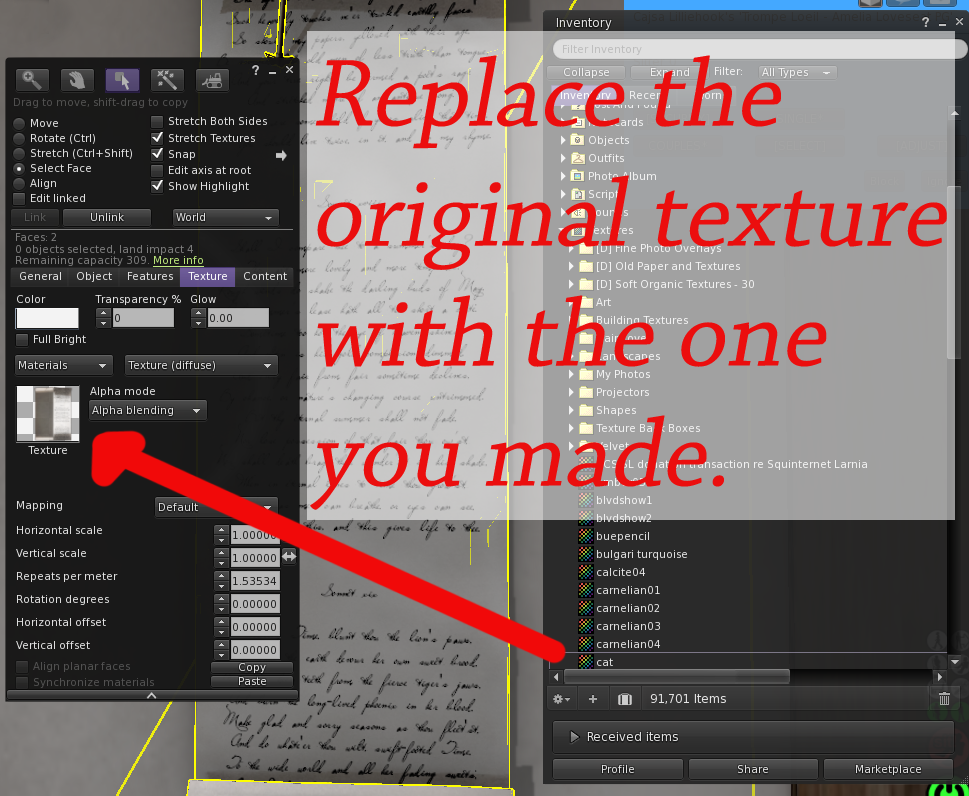Click the white Color swatch
This screenshot has width=969, height=796.
(47, 318)
